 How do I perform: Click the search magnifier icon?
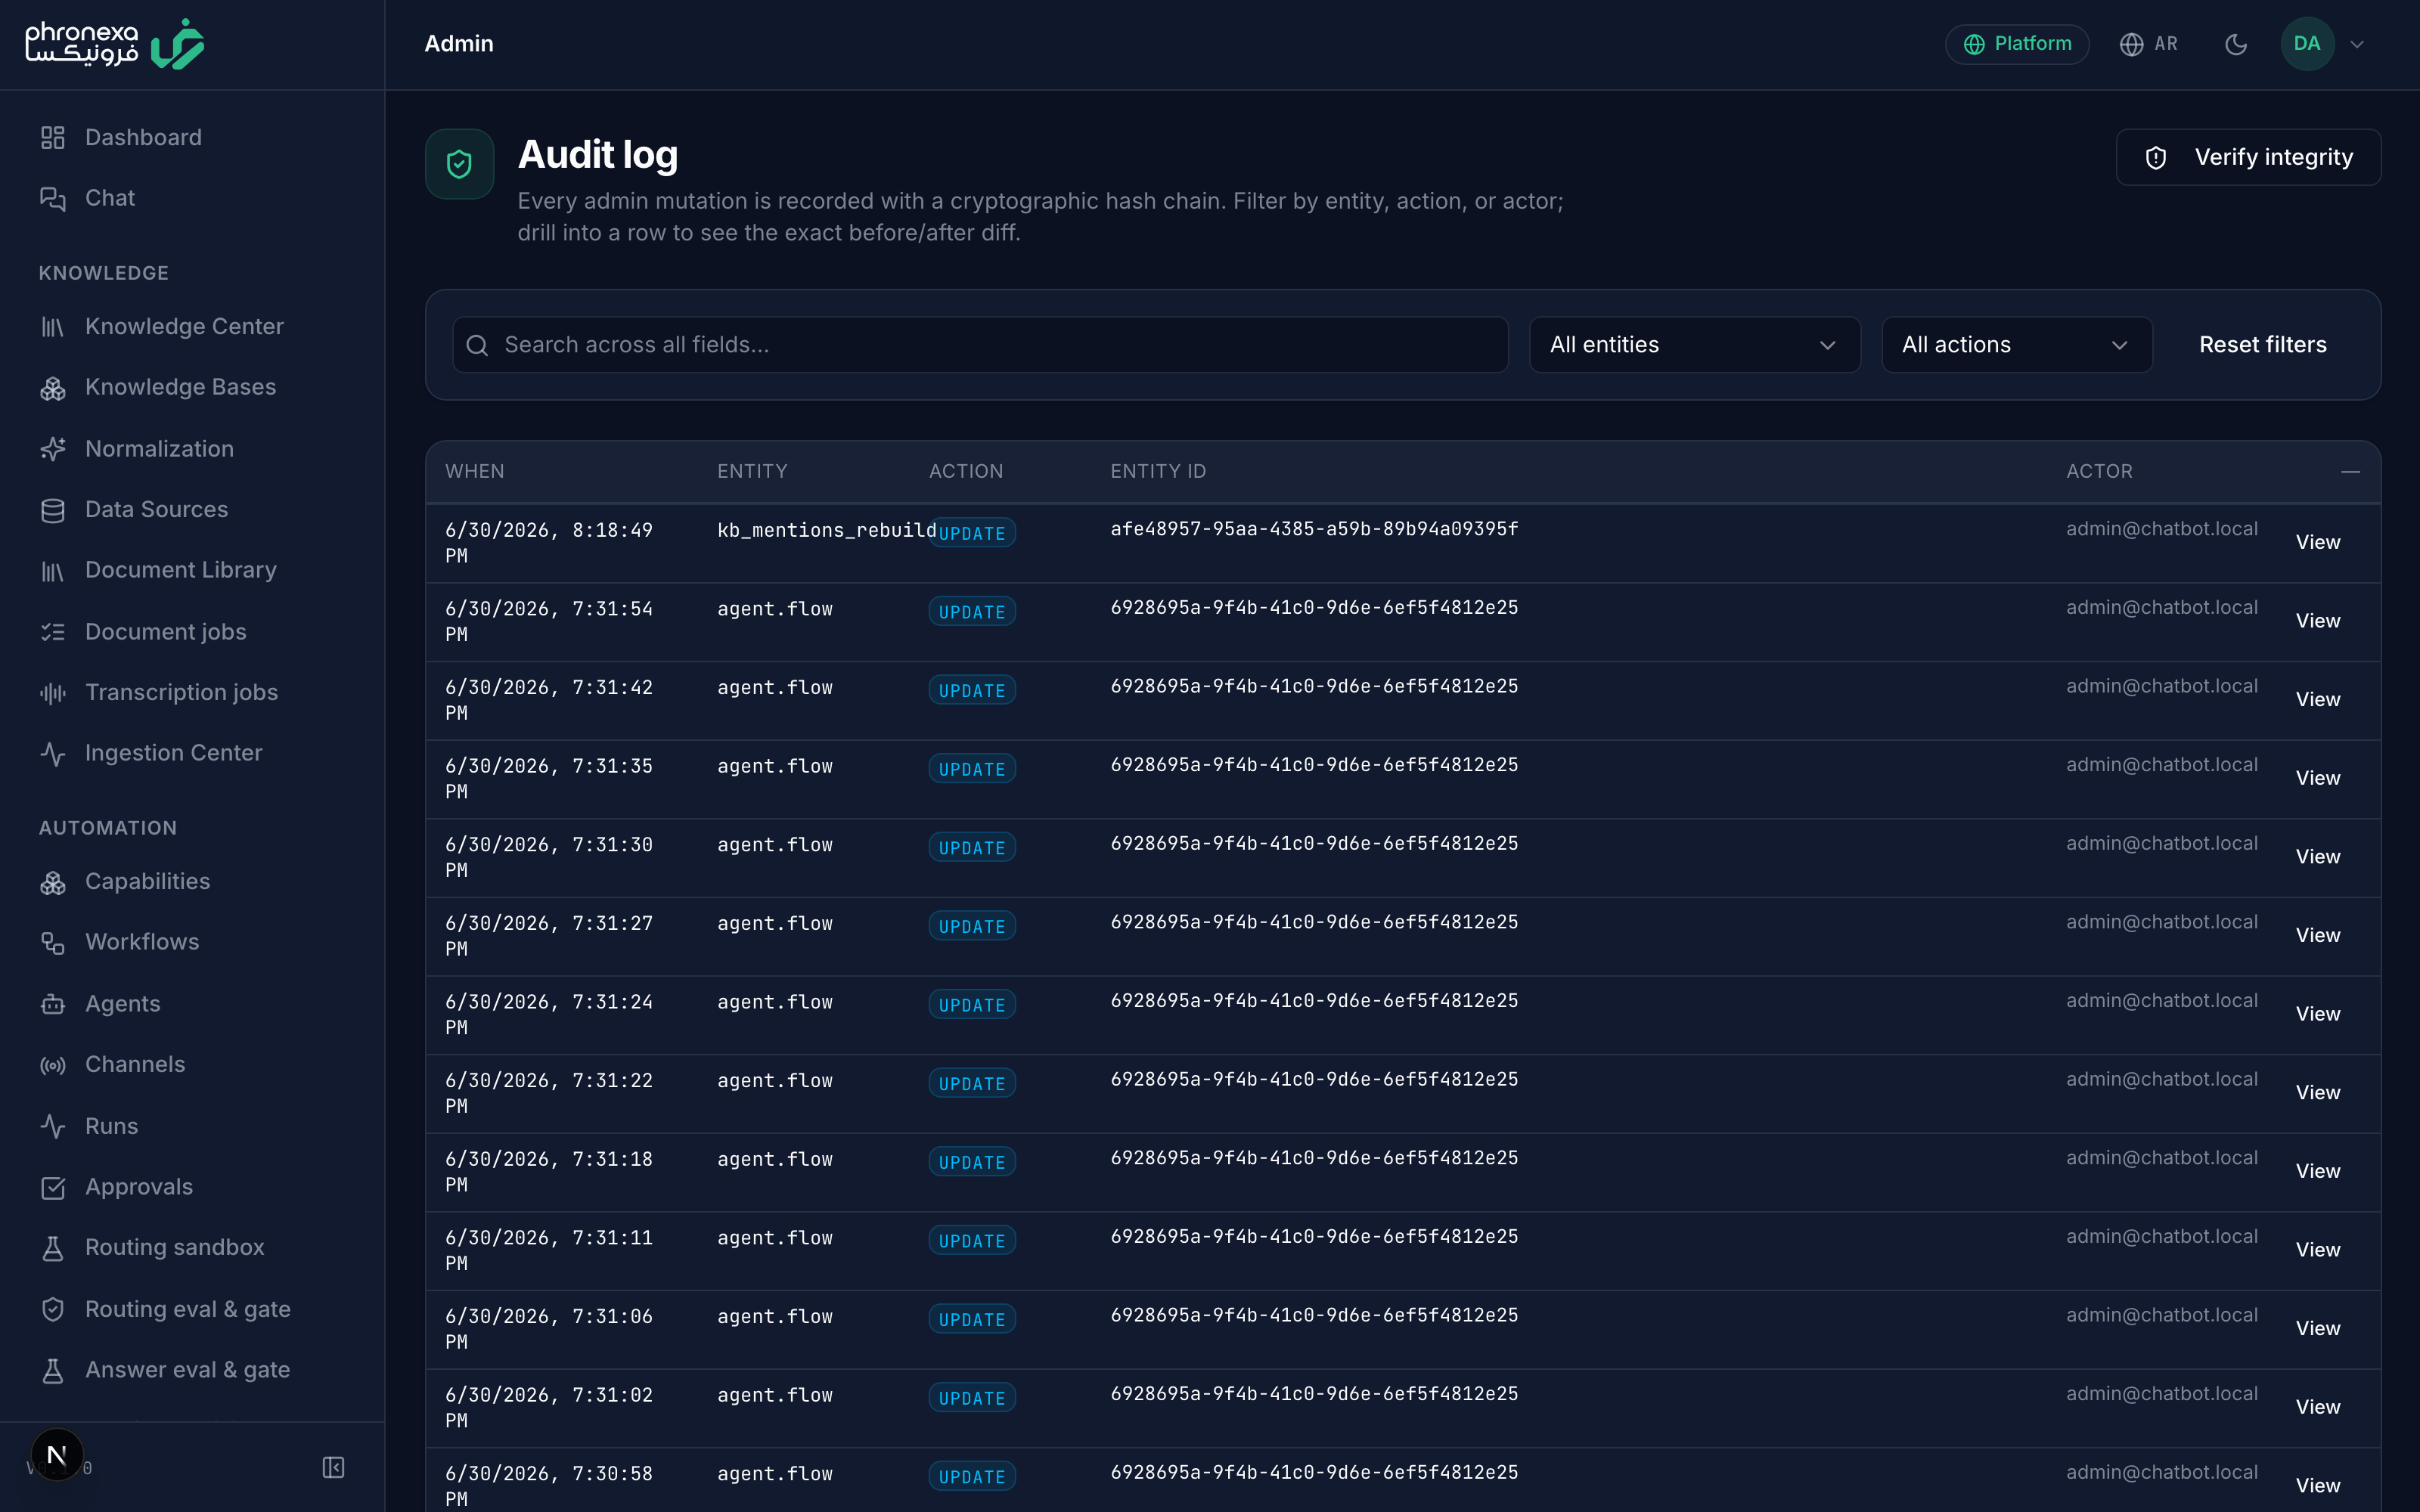[477, 345]
